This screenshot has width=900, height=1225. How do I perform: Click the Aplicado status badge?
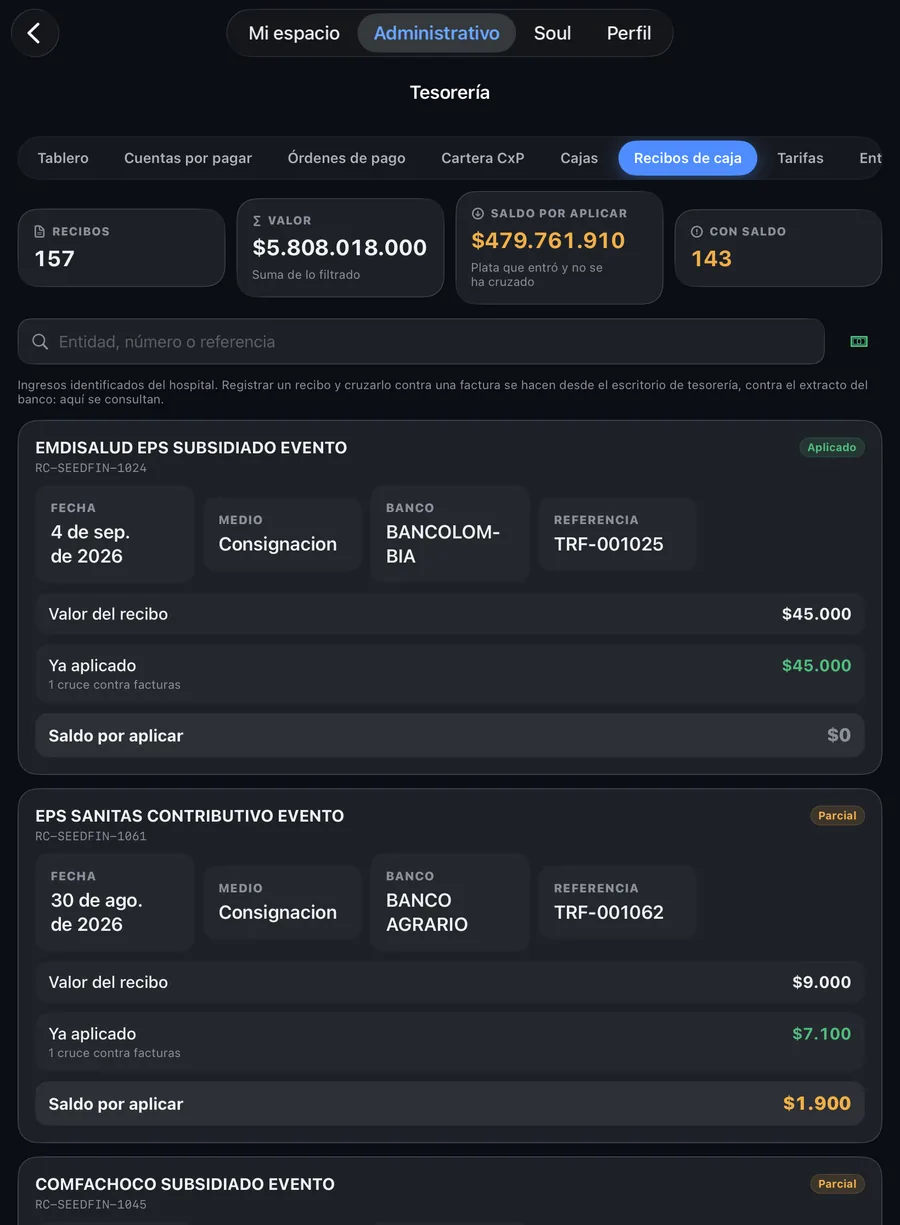832,448
